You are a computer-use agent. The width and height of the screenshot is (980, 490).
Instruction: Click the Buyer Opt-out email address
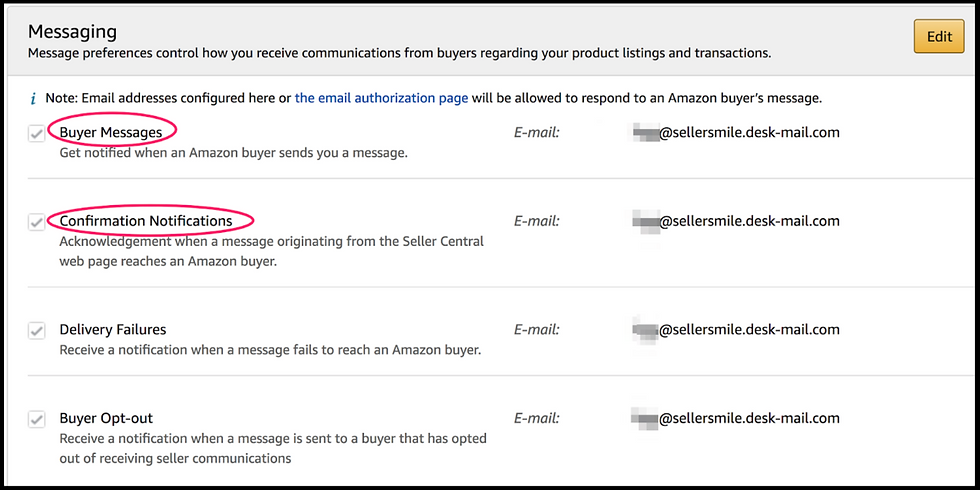click(x=738, y=418)
